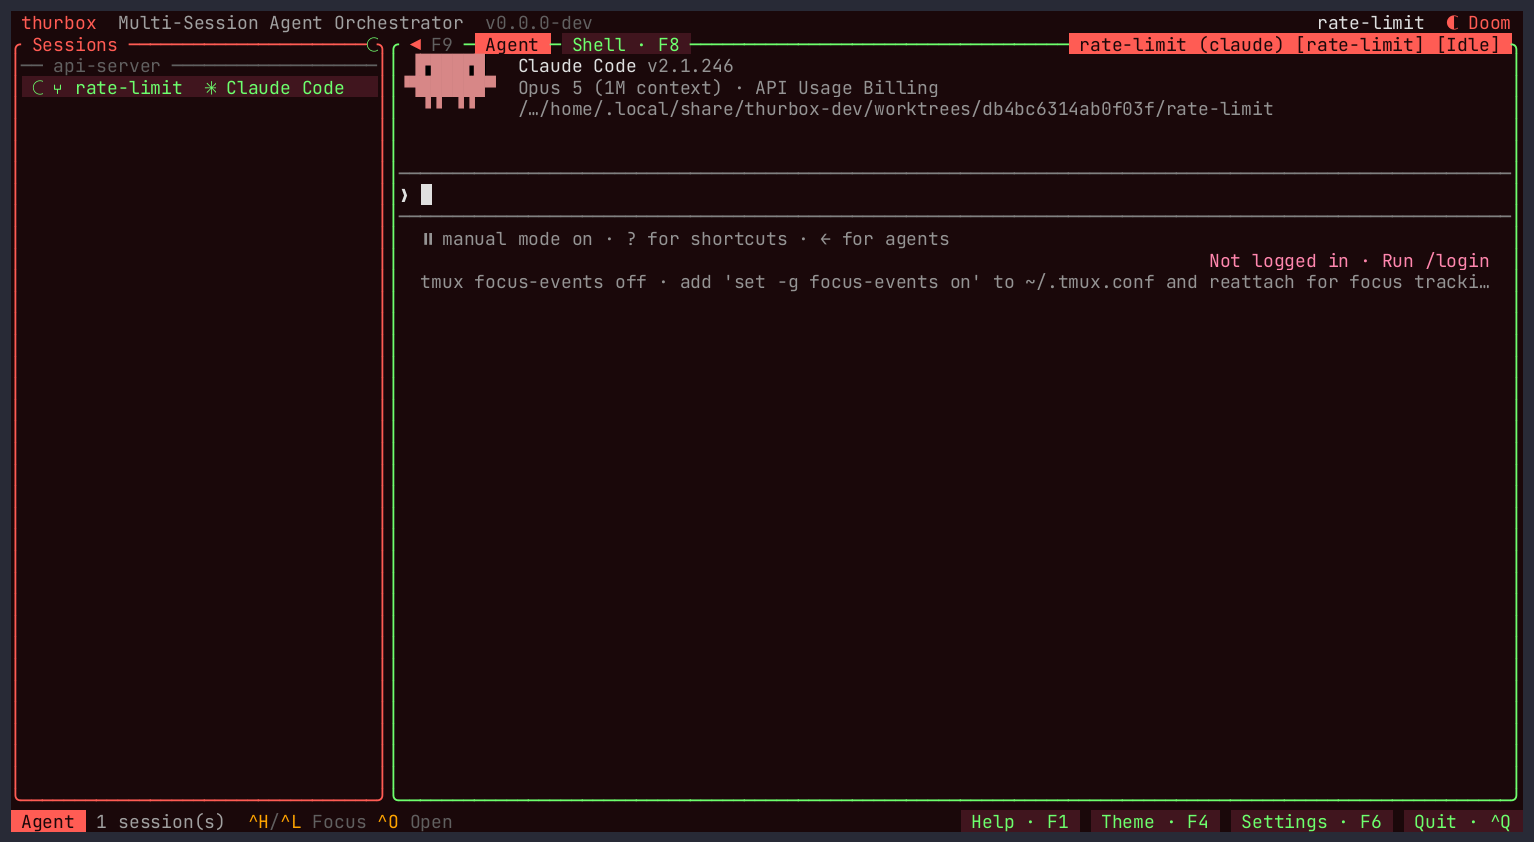Click the 'Doom' theme name in the header
Image resolution: width=1534 pixels, height=842 pixels.
point(1489,23)
